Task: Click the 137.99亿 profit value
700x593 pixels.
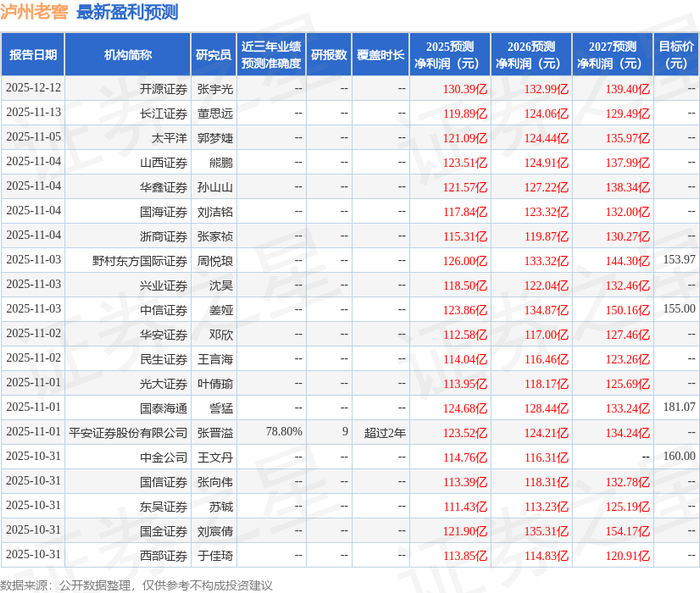Action: pos(628,163)
